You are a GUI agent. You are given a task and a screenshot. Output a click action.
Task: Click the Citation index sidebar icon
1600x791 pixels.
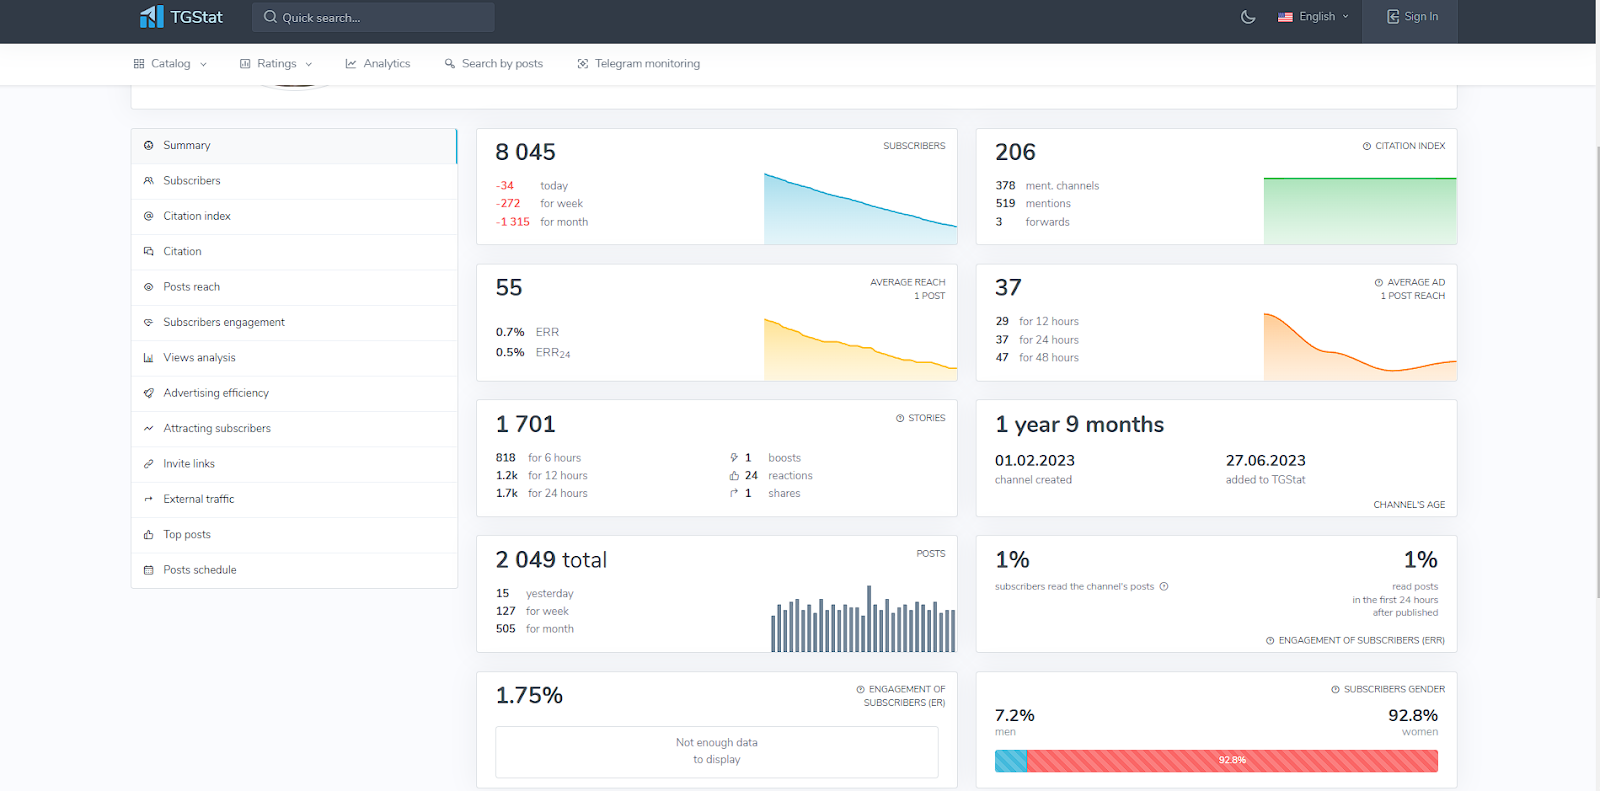(149, 216)
